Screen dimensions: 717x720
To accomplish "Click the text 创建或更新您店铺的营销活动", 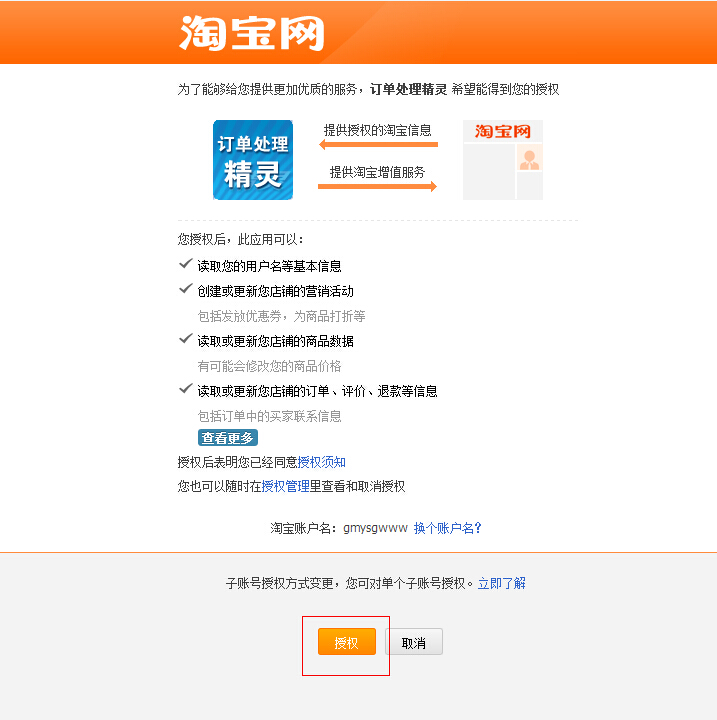I will (276, 291).
